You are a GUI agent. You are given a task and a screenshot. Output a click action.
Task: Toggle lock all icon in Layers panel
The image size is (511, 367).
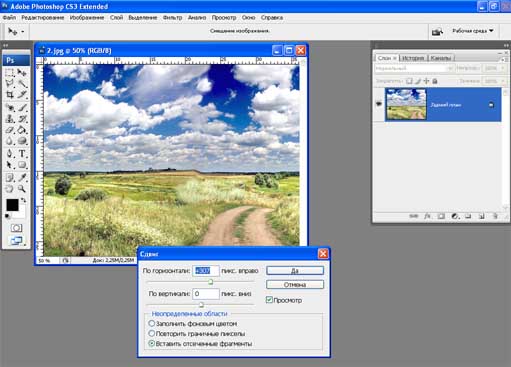pos(435,81)
